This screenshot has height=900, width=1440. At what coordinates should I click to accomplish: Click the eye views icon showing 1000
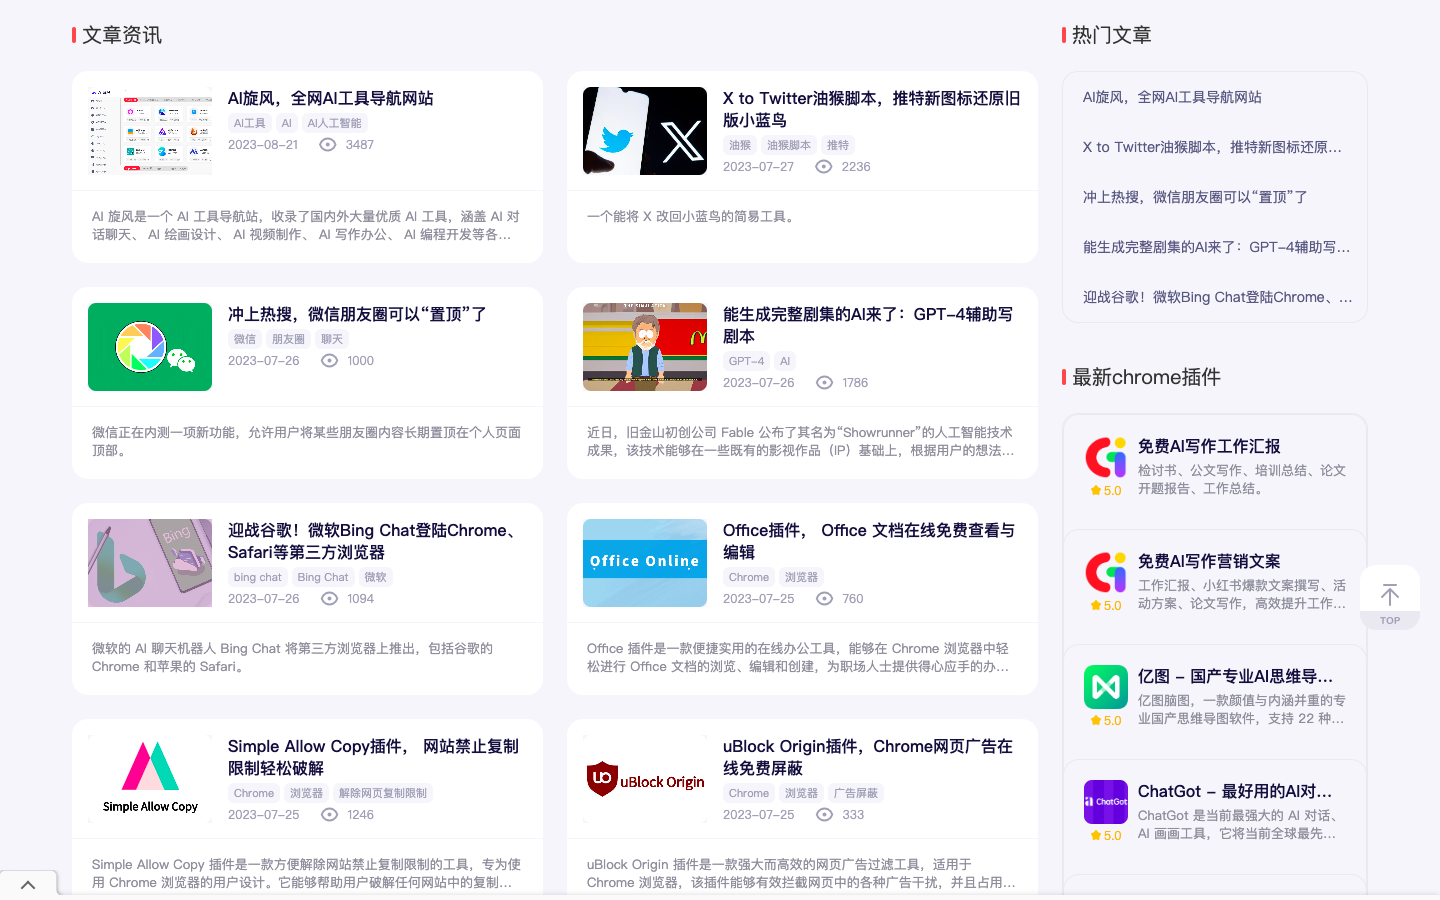pyautogui.click(x=329, y=361)
